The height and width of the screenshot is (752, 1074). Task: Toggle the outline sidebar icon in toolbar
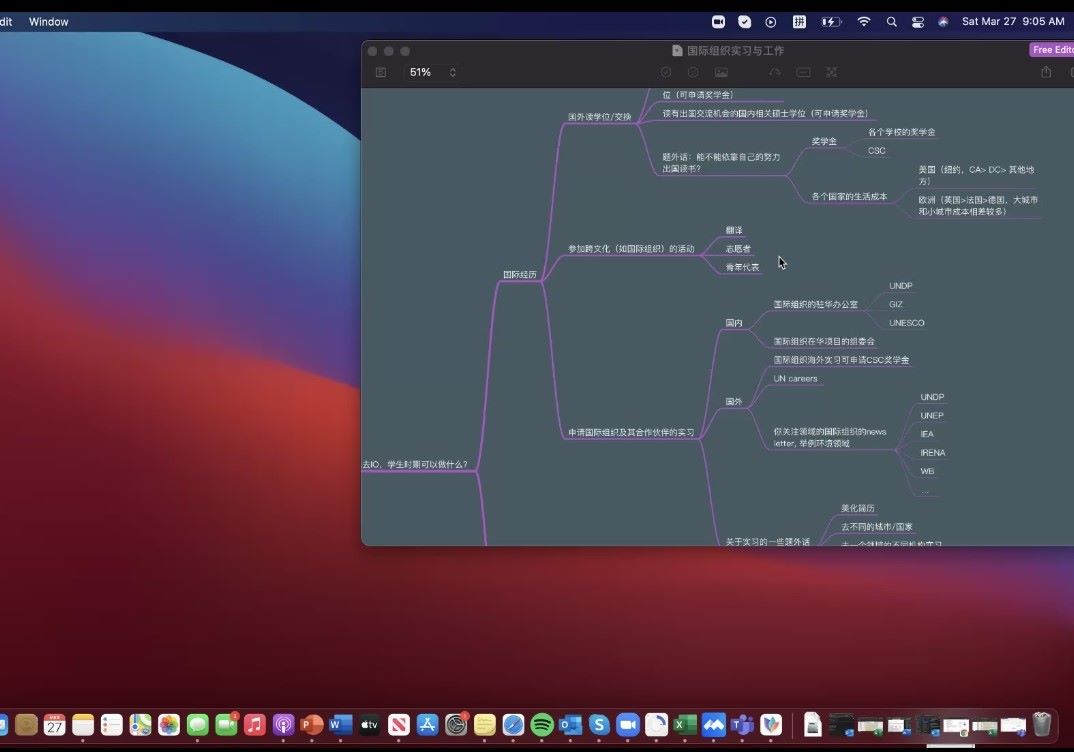coord(381,72)
